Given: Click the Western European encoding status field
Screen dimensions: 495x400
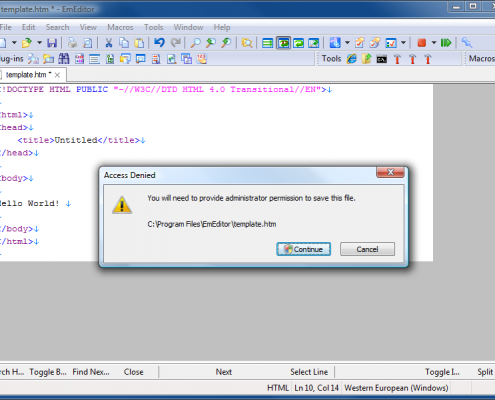Looking at the screenshot, I should pos(396,388).
